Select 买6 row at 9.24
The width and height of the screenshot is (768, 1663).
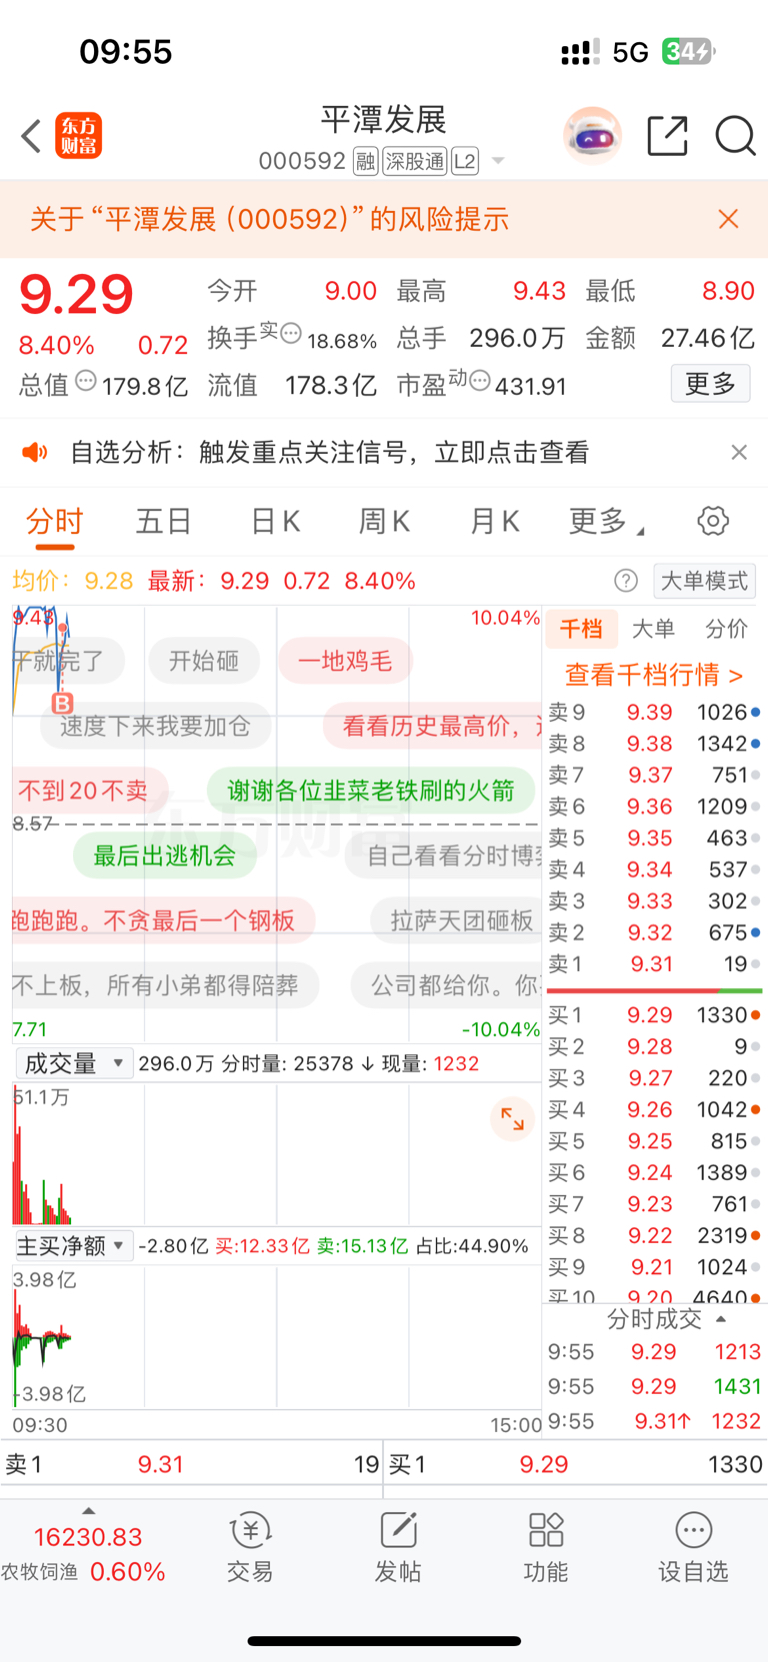654,1173
